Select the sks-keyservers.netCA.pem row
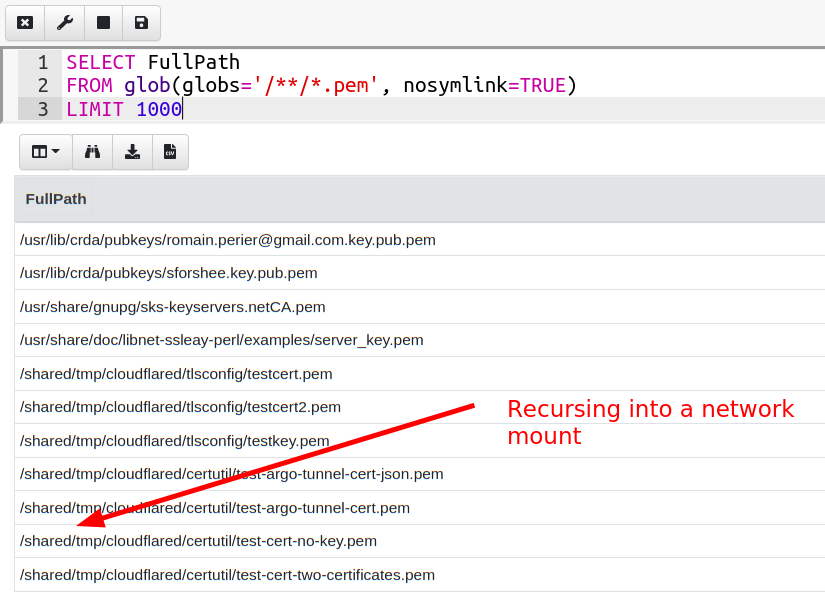The height and width of the screenshot is (596, 825). (x=172, y=307)
